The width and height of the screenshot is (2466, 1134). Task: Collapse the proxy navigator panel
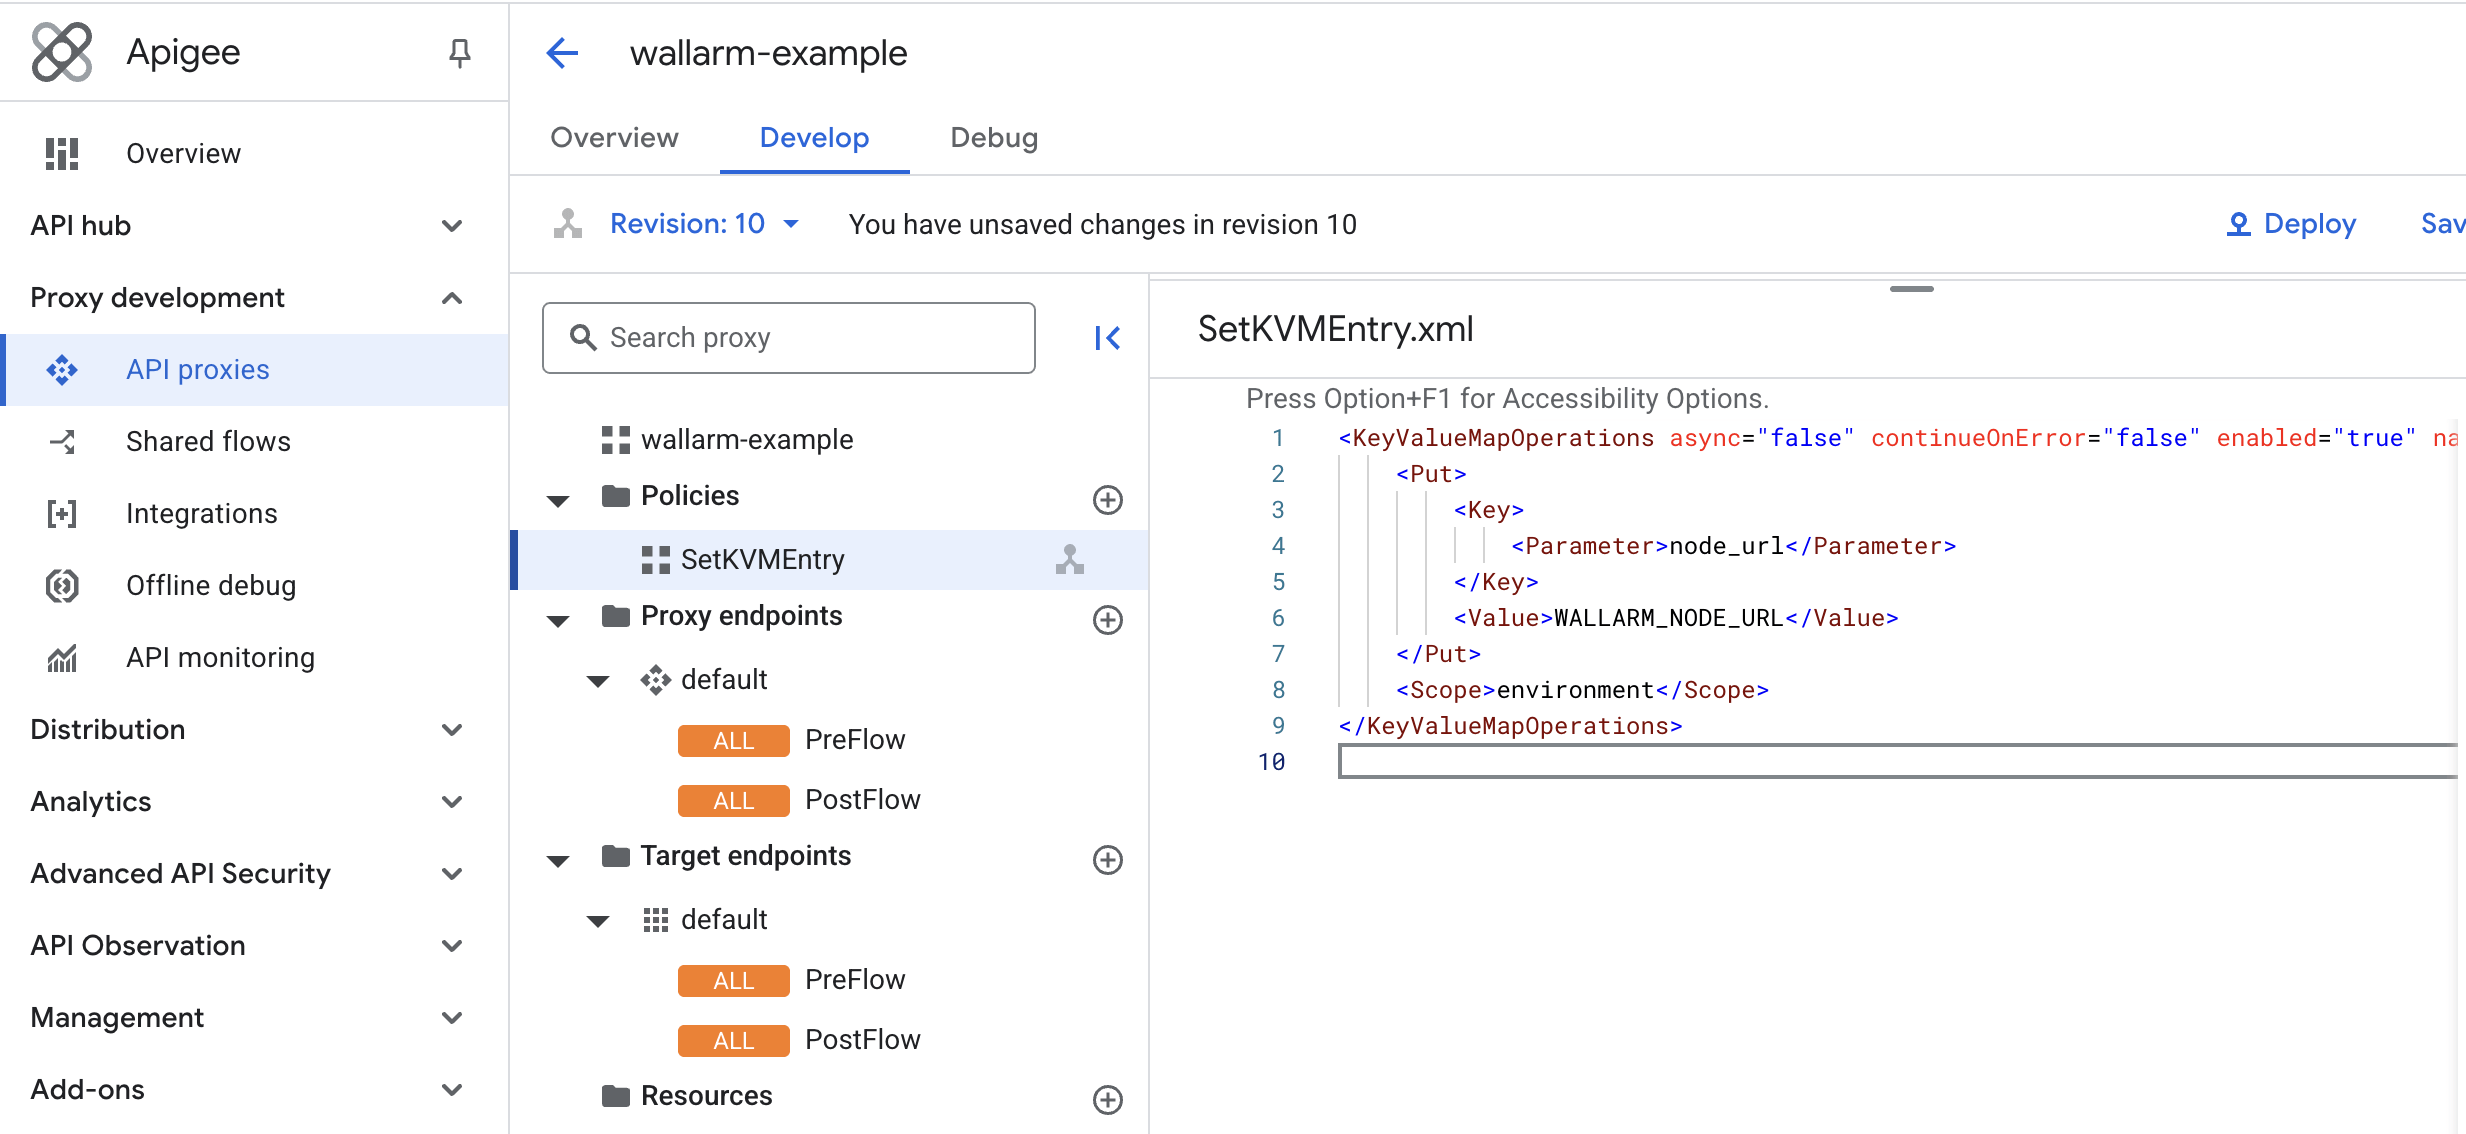1107,338
